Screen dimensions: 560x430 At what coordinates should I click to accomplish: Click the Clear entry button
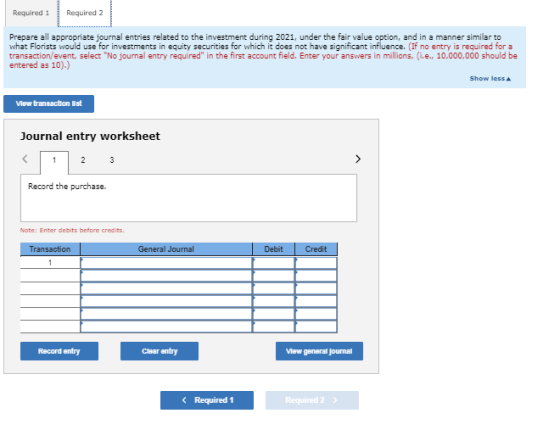click(159, 351)
